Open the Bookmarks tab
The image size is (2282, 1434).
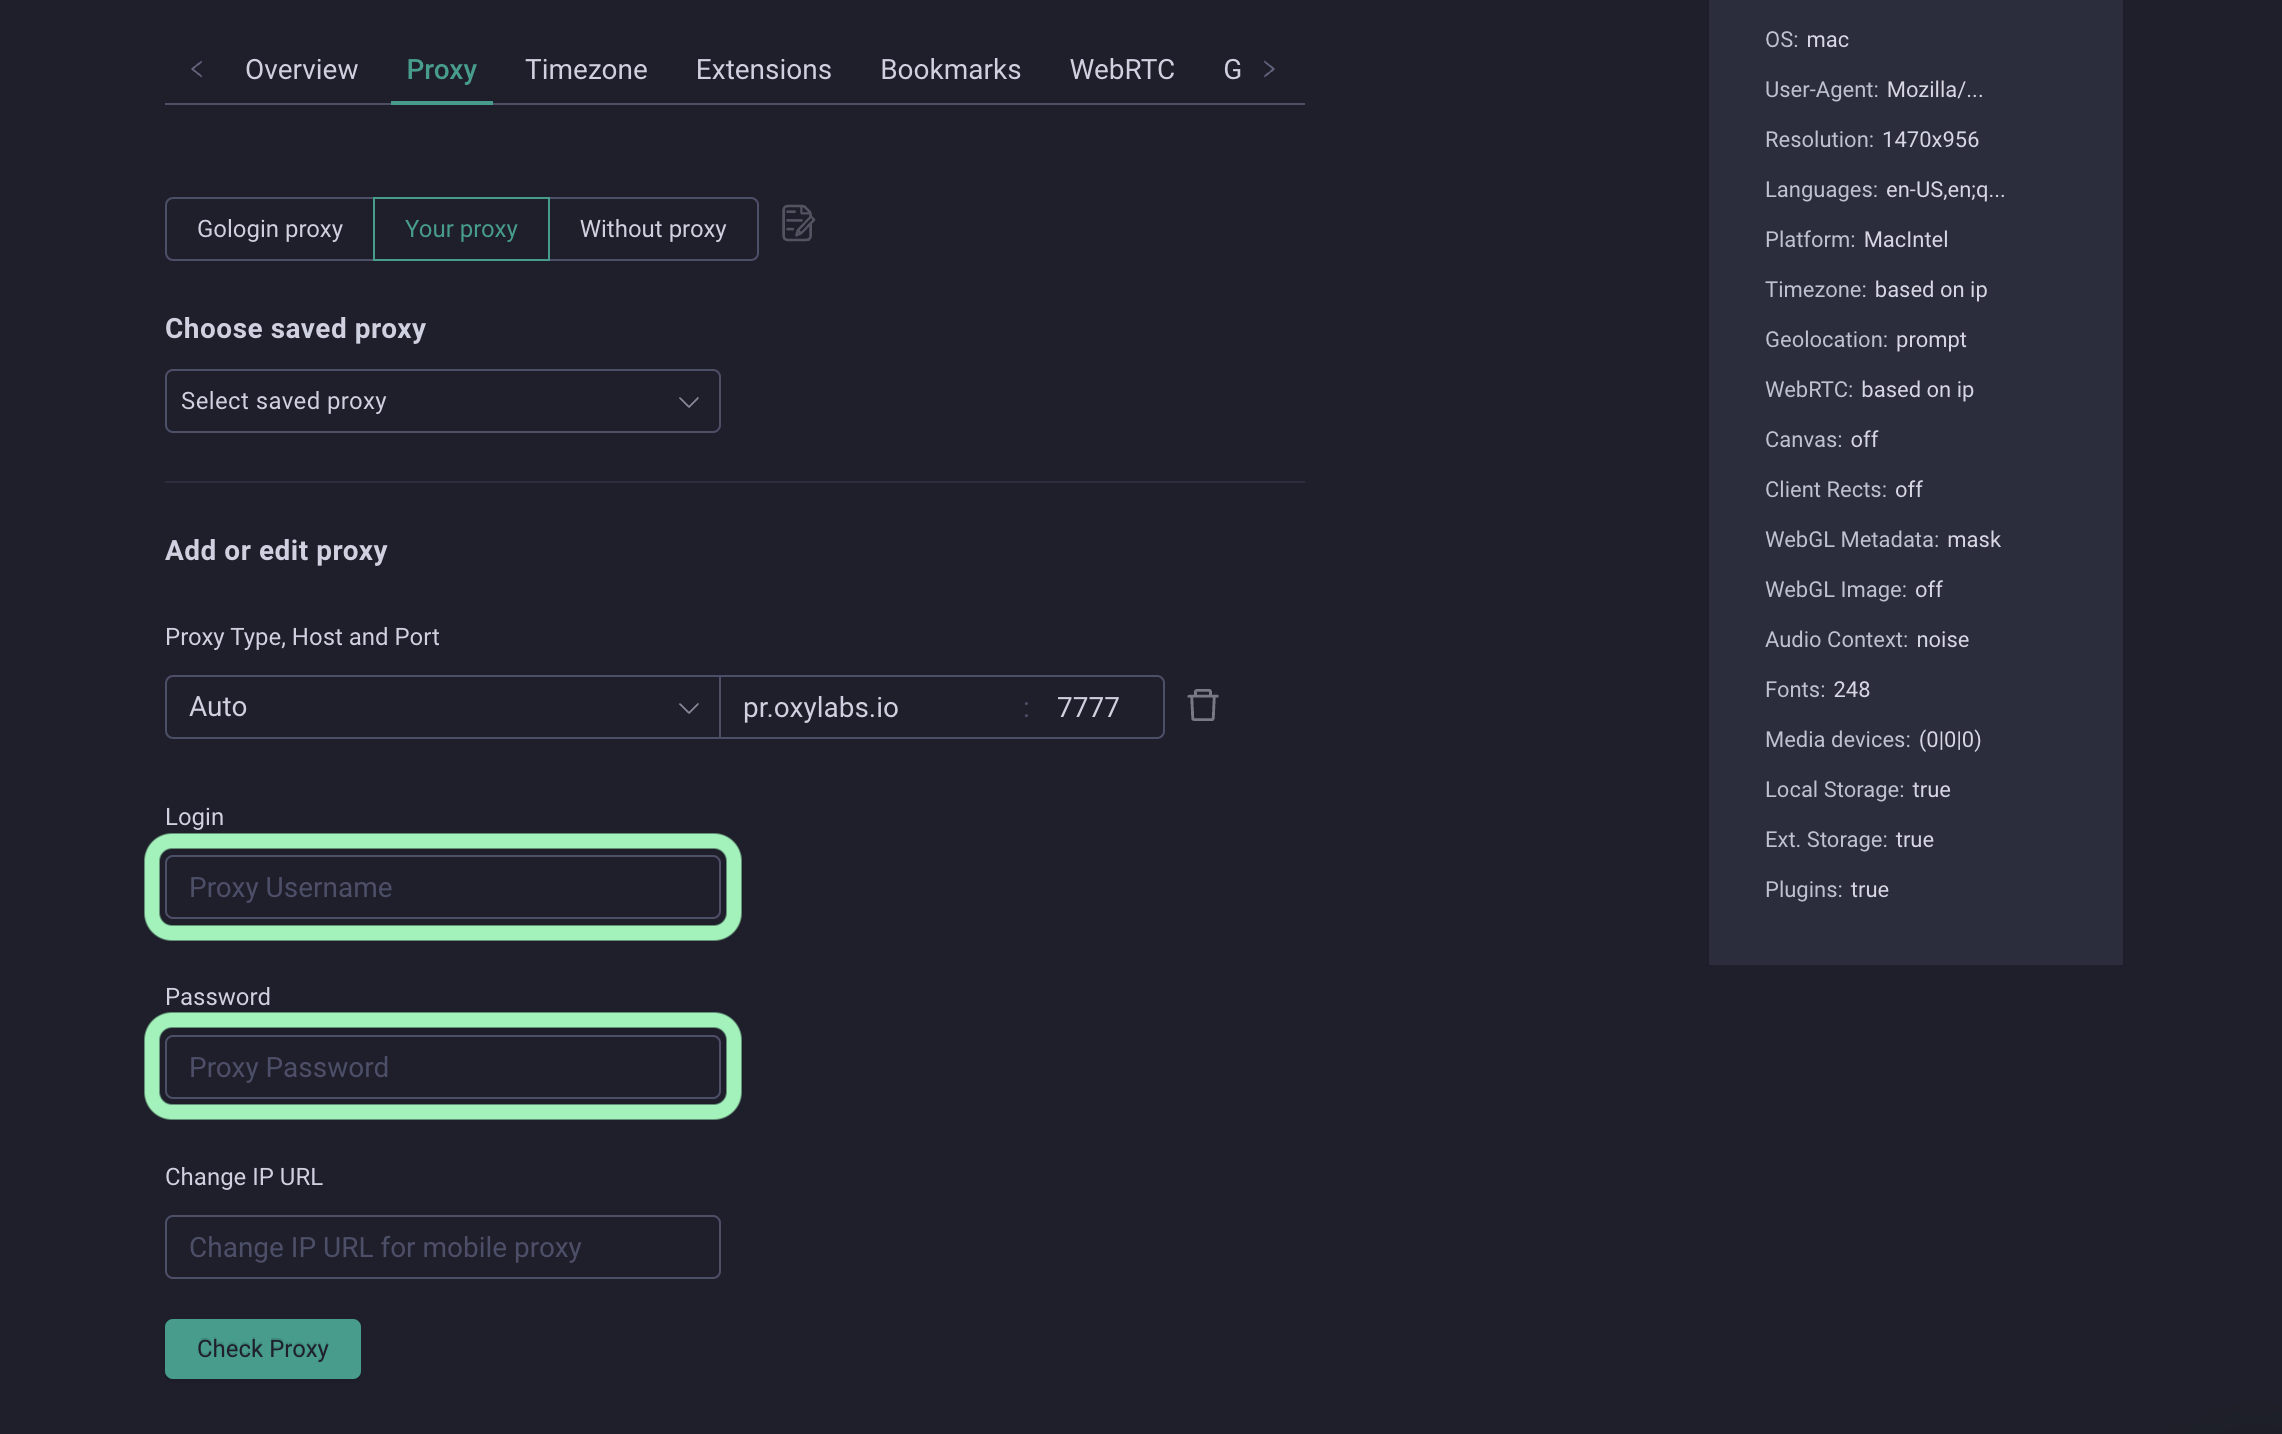pyautogui.click(x=950, y=69)
